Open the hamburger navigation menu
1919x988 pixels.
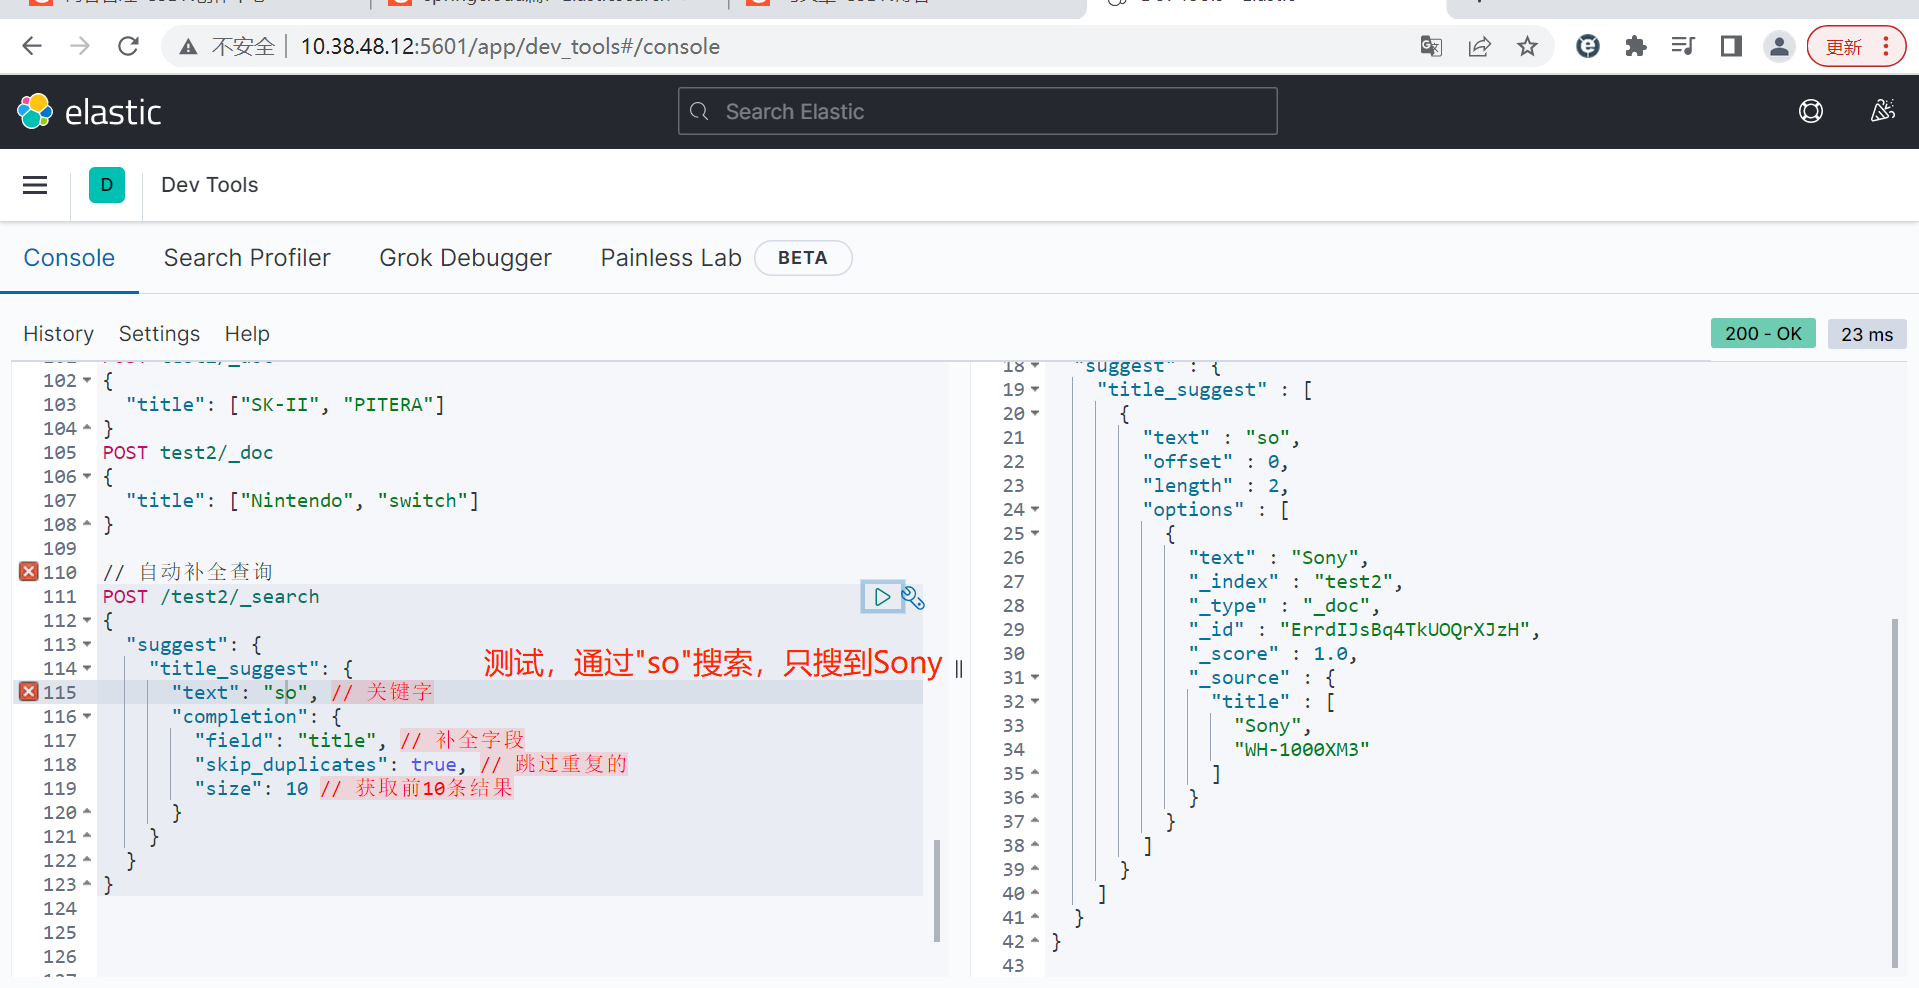pyautogui.click(x=35, y=185)
